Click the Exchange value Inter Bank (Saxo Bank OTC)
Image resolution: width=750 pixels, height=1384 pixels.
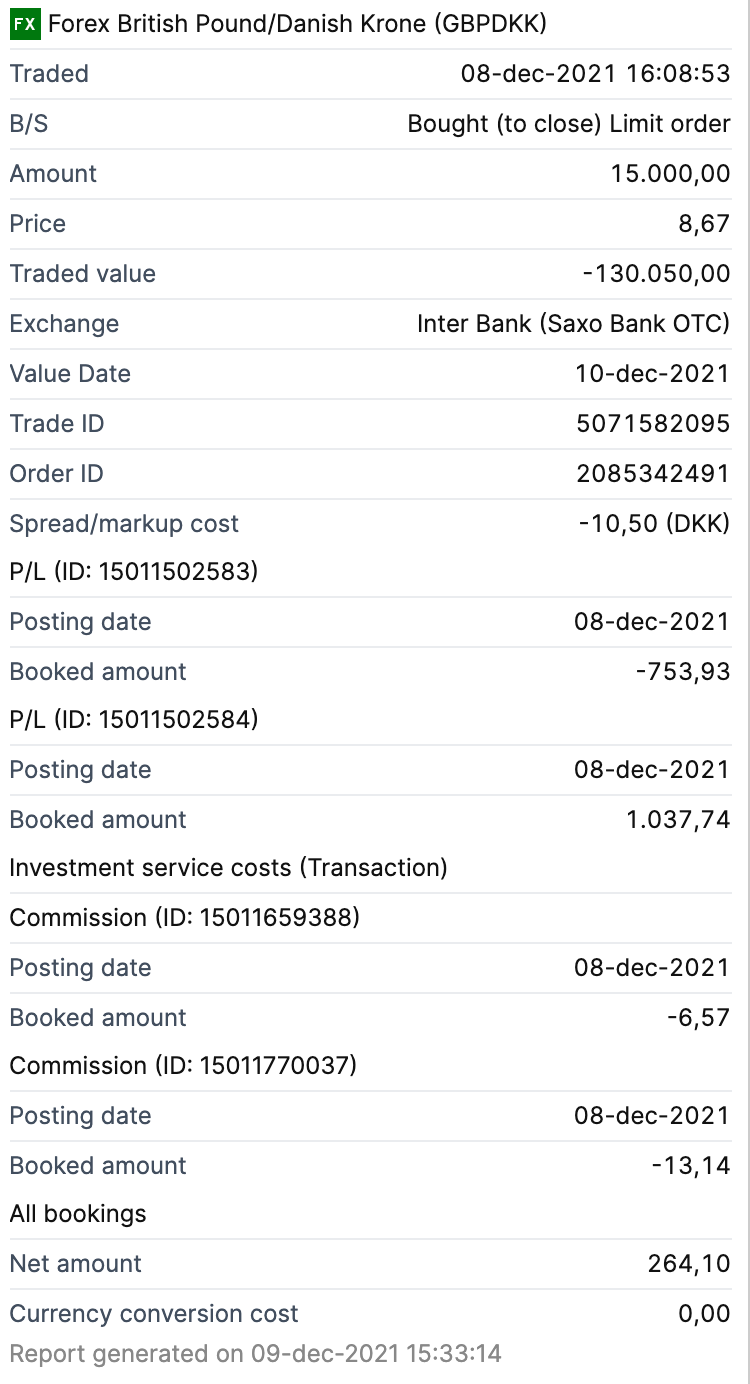coord(573,324)
